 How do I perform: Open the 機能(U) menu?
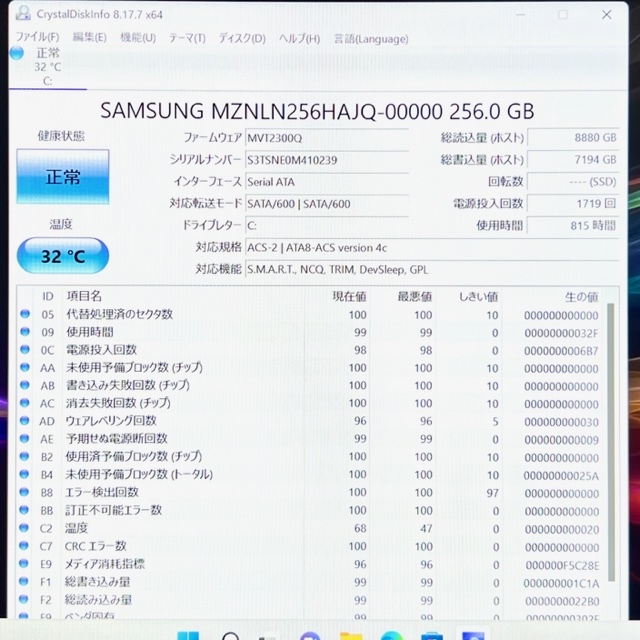(x=138, y=38)
